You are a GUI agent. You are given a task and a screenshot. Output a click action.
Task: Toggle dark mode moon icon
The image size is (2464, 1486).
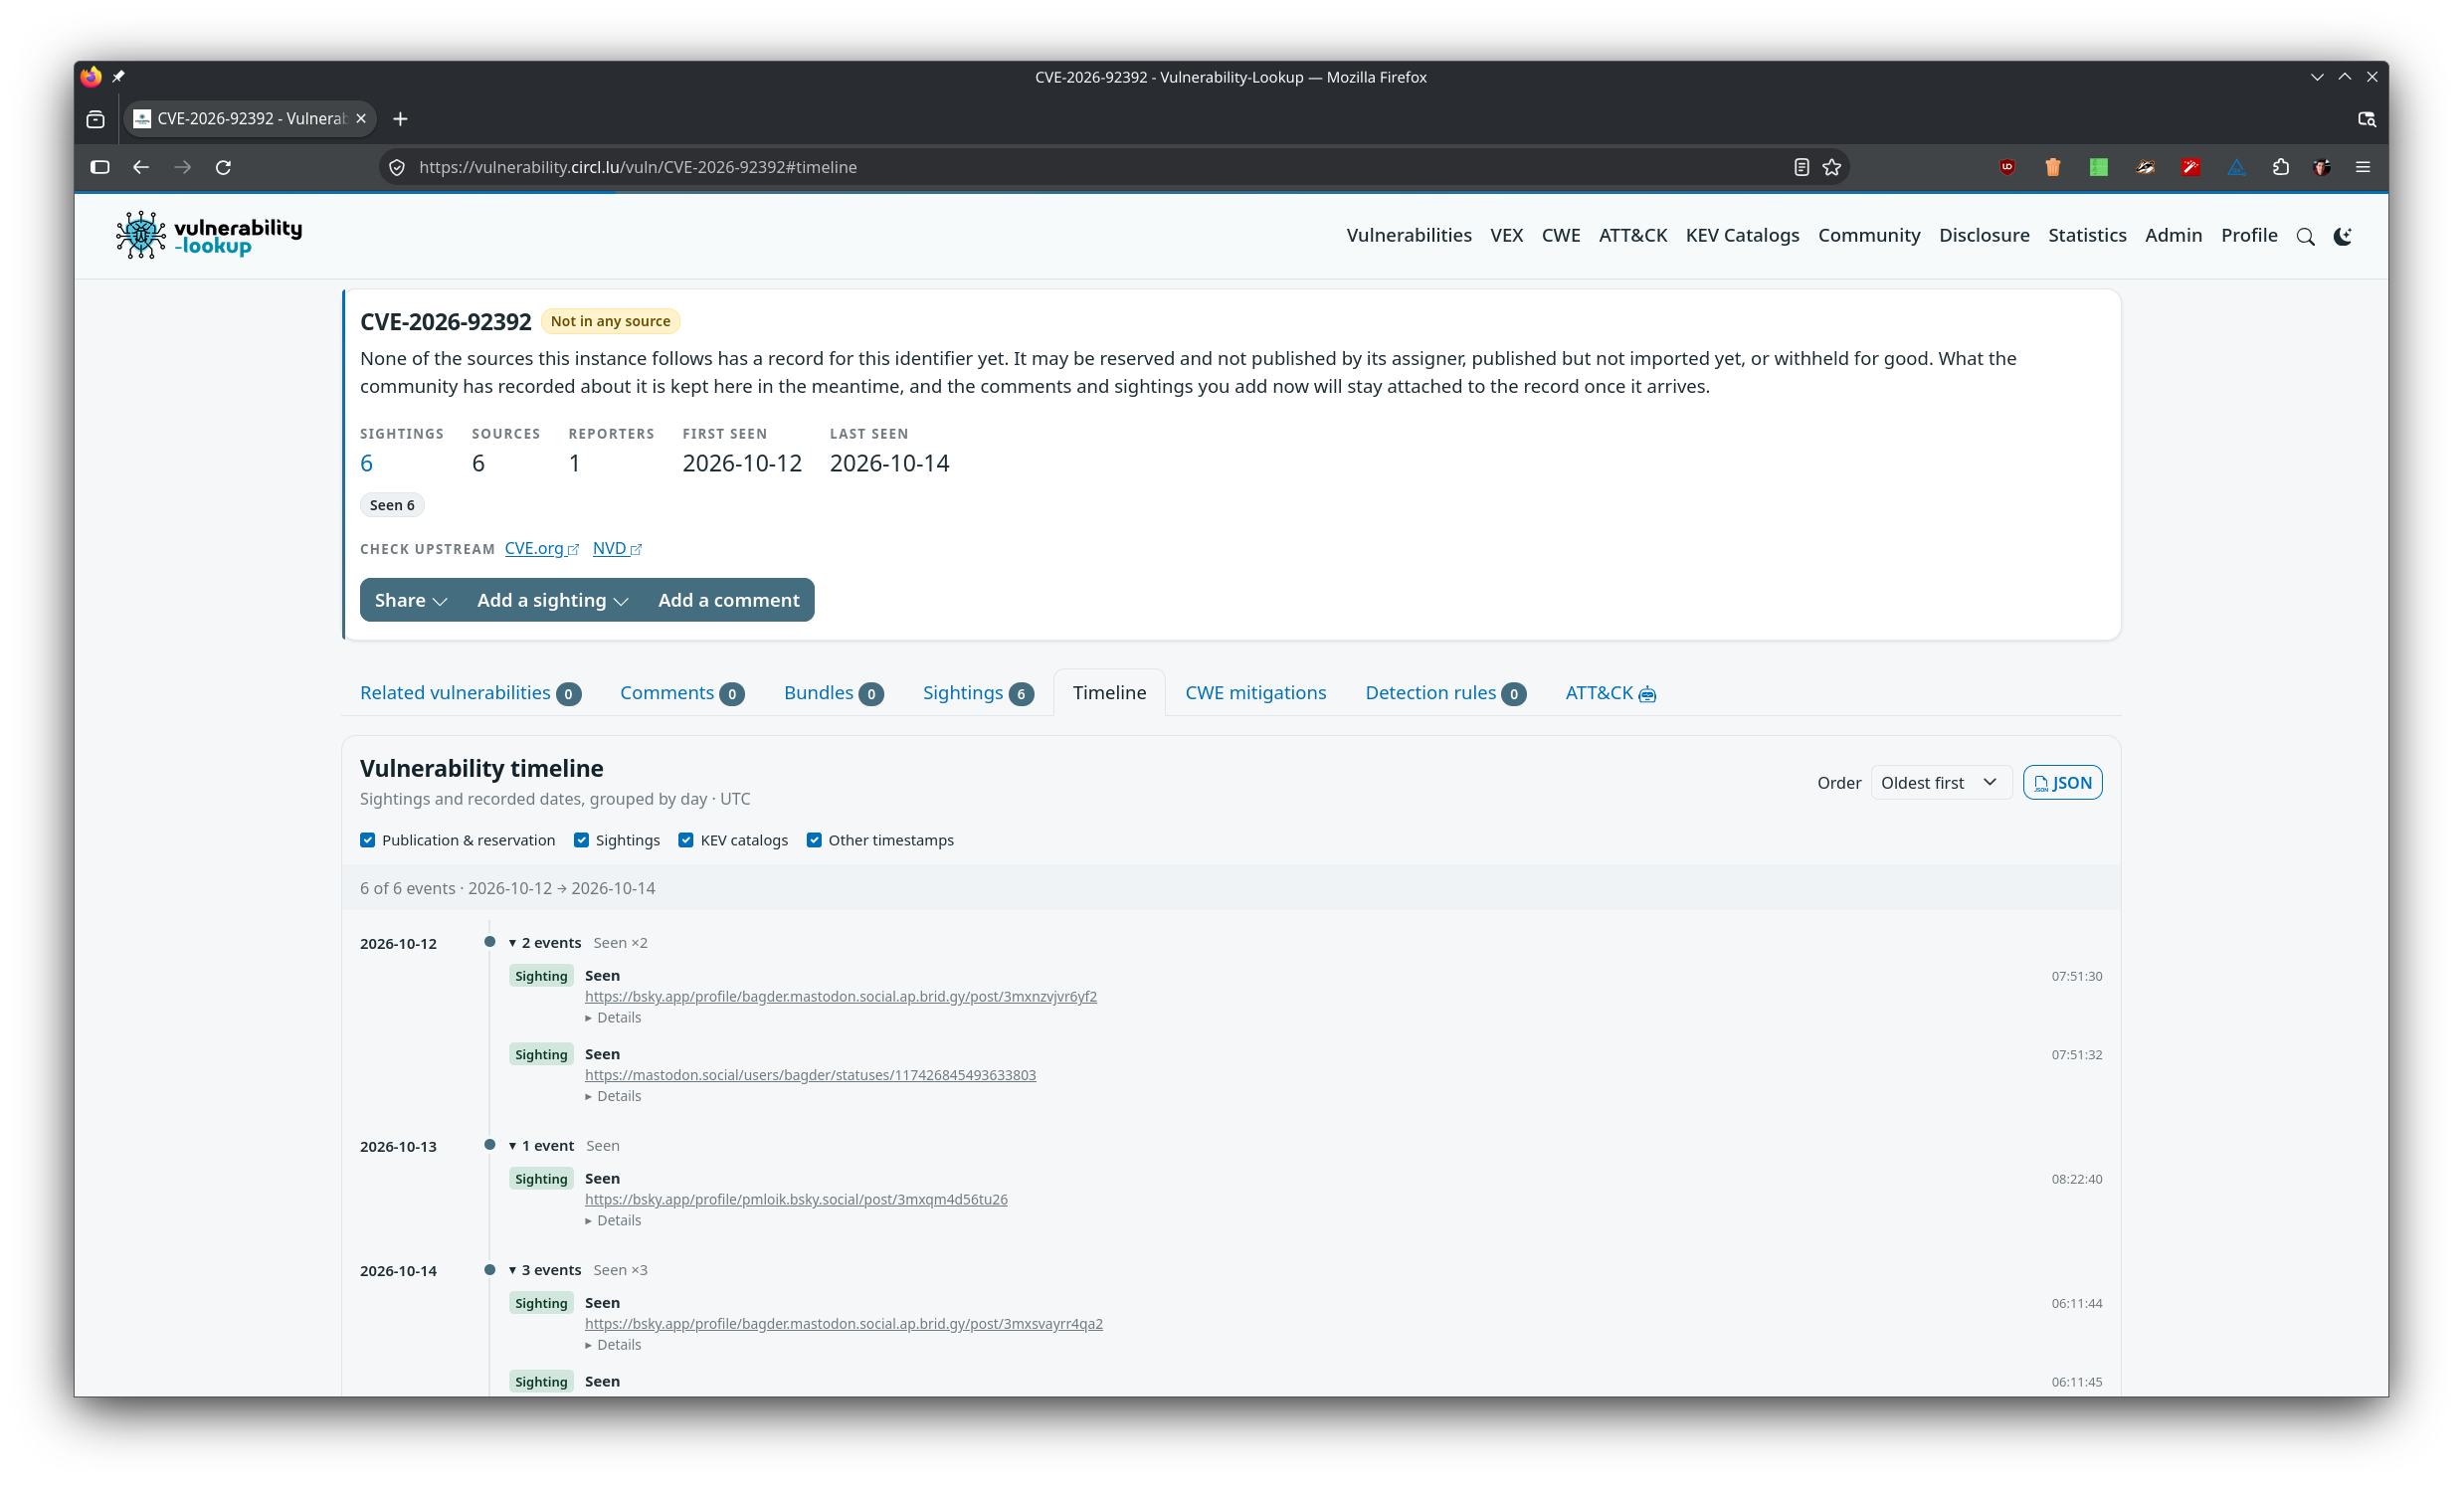click(2342, 237)
